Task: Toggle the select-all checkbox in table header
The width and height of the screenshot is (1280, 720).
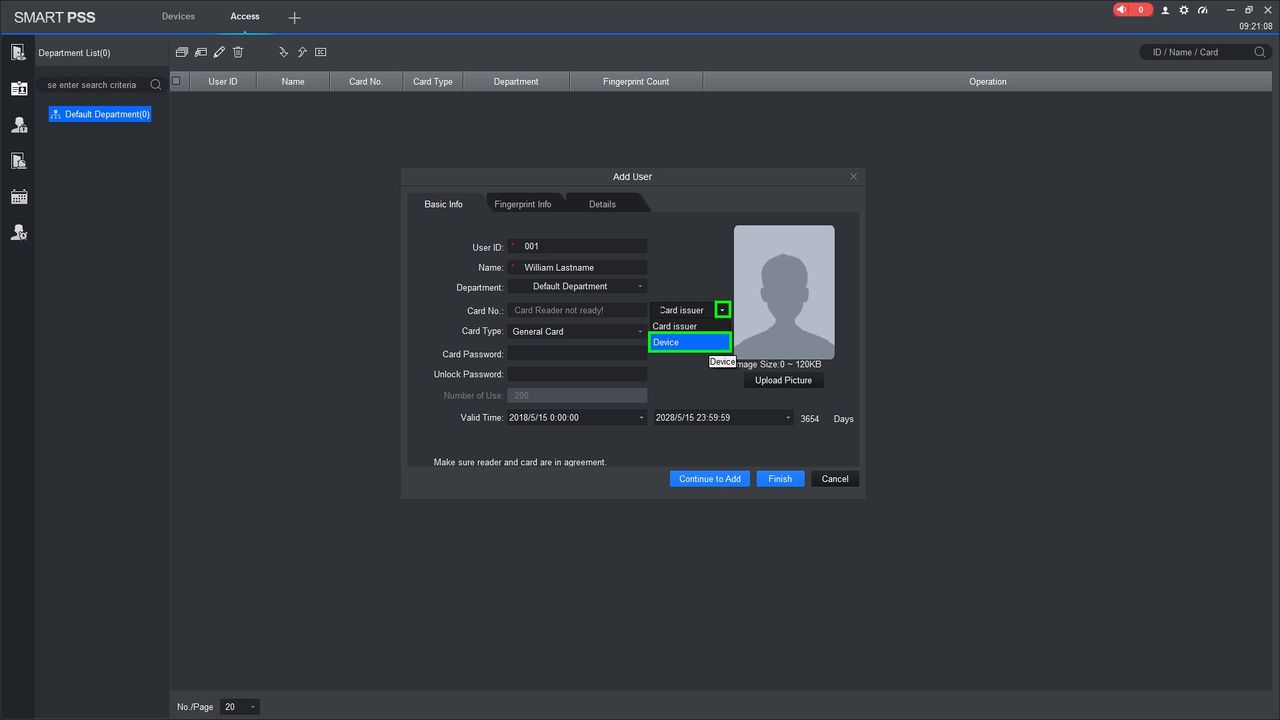Action: tap(177, 81)
